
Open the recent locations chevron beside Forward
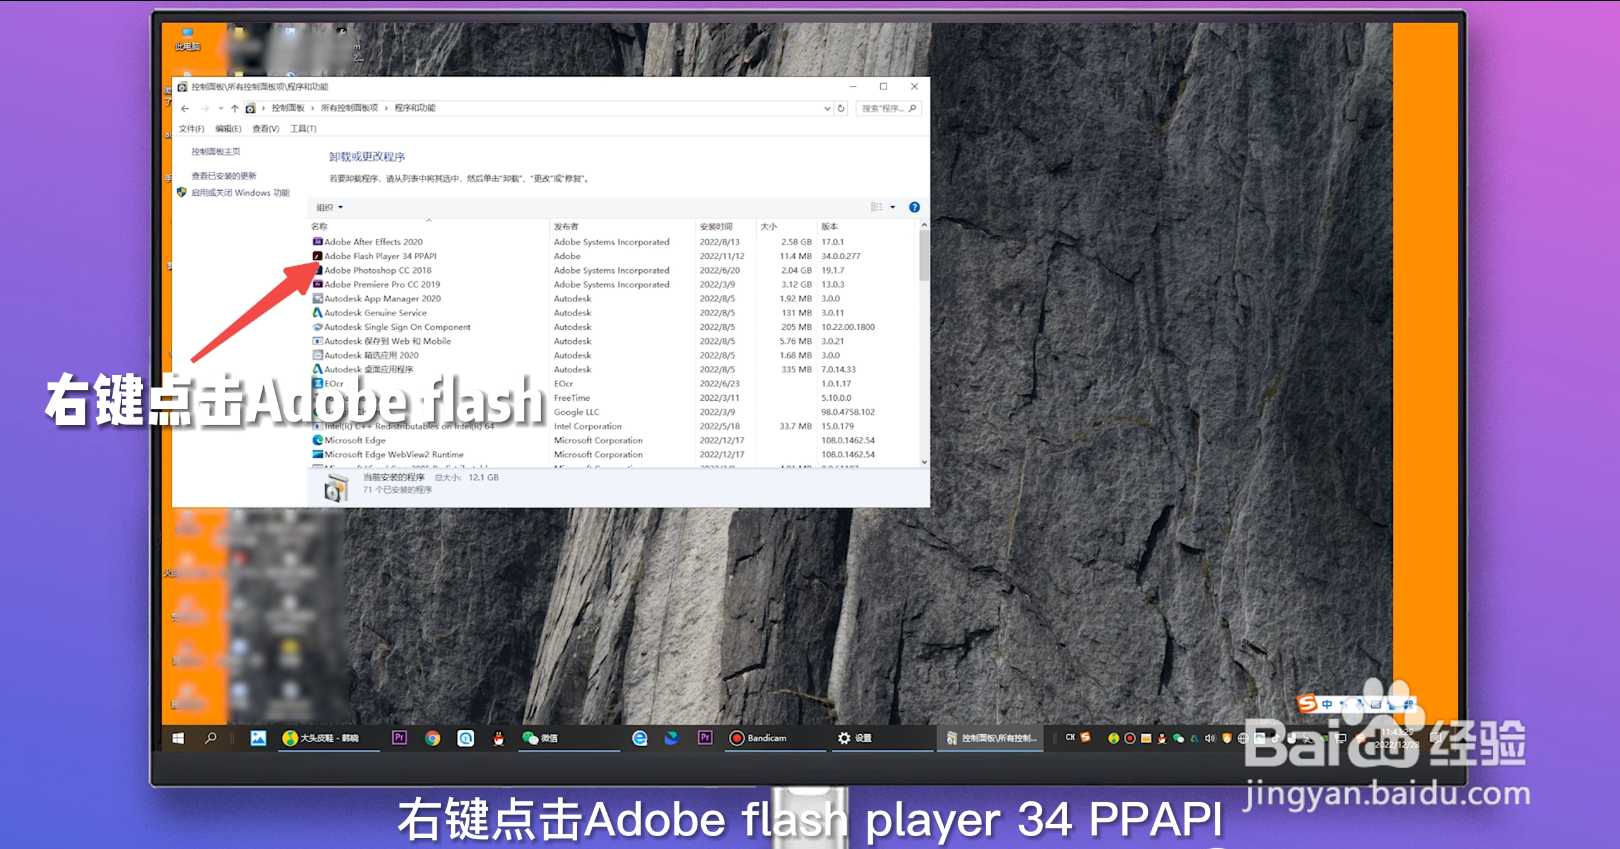(x=220, y=108)
